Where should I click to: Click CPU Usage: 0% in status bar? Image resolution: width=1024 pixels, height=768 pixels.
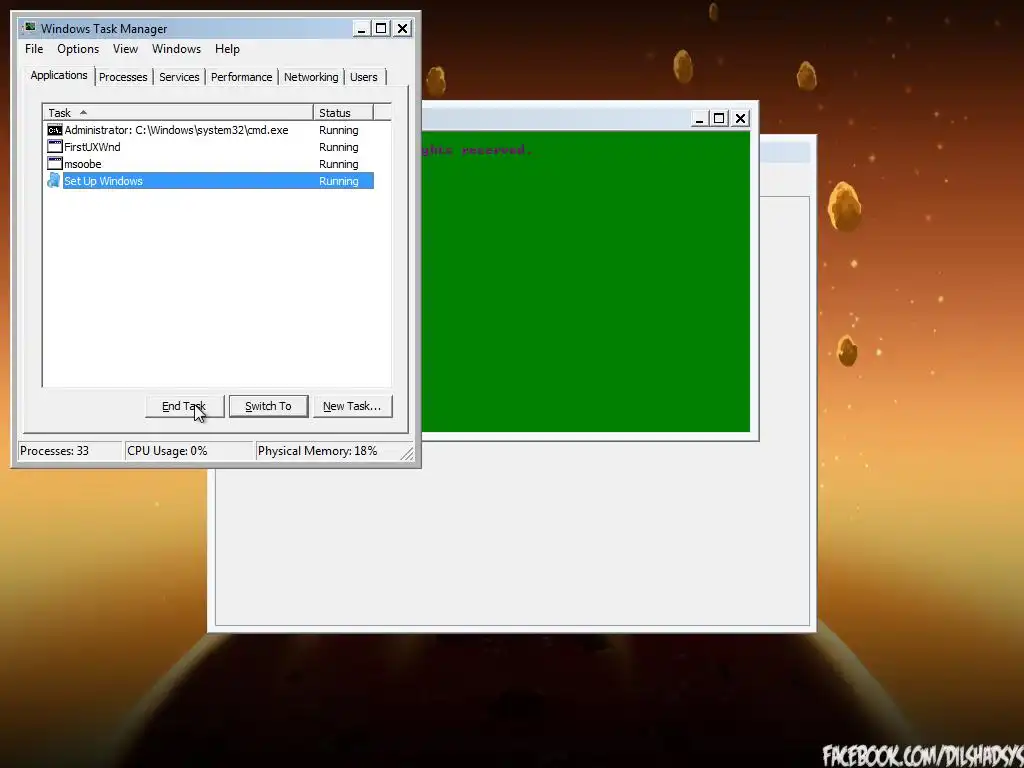point(167,451)
